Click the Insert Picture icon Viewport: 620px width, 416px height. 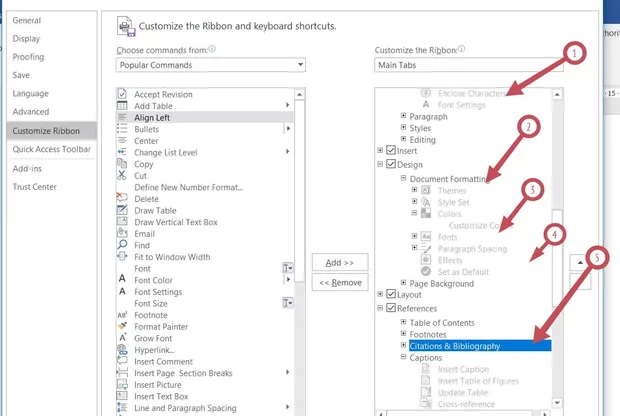pyautogui.click(x=122, y=384)
